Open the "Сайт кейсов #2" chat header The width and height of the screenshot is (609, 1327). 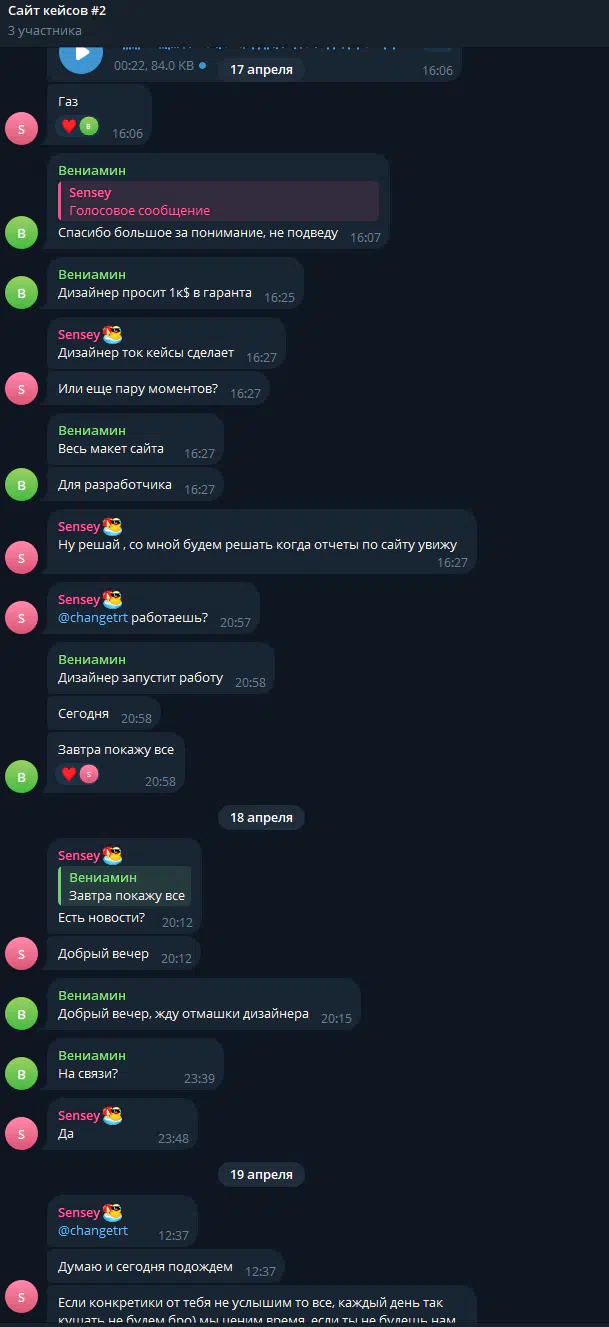[57, 11]
